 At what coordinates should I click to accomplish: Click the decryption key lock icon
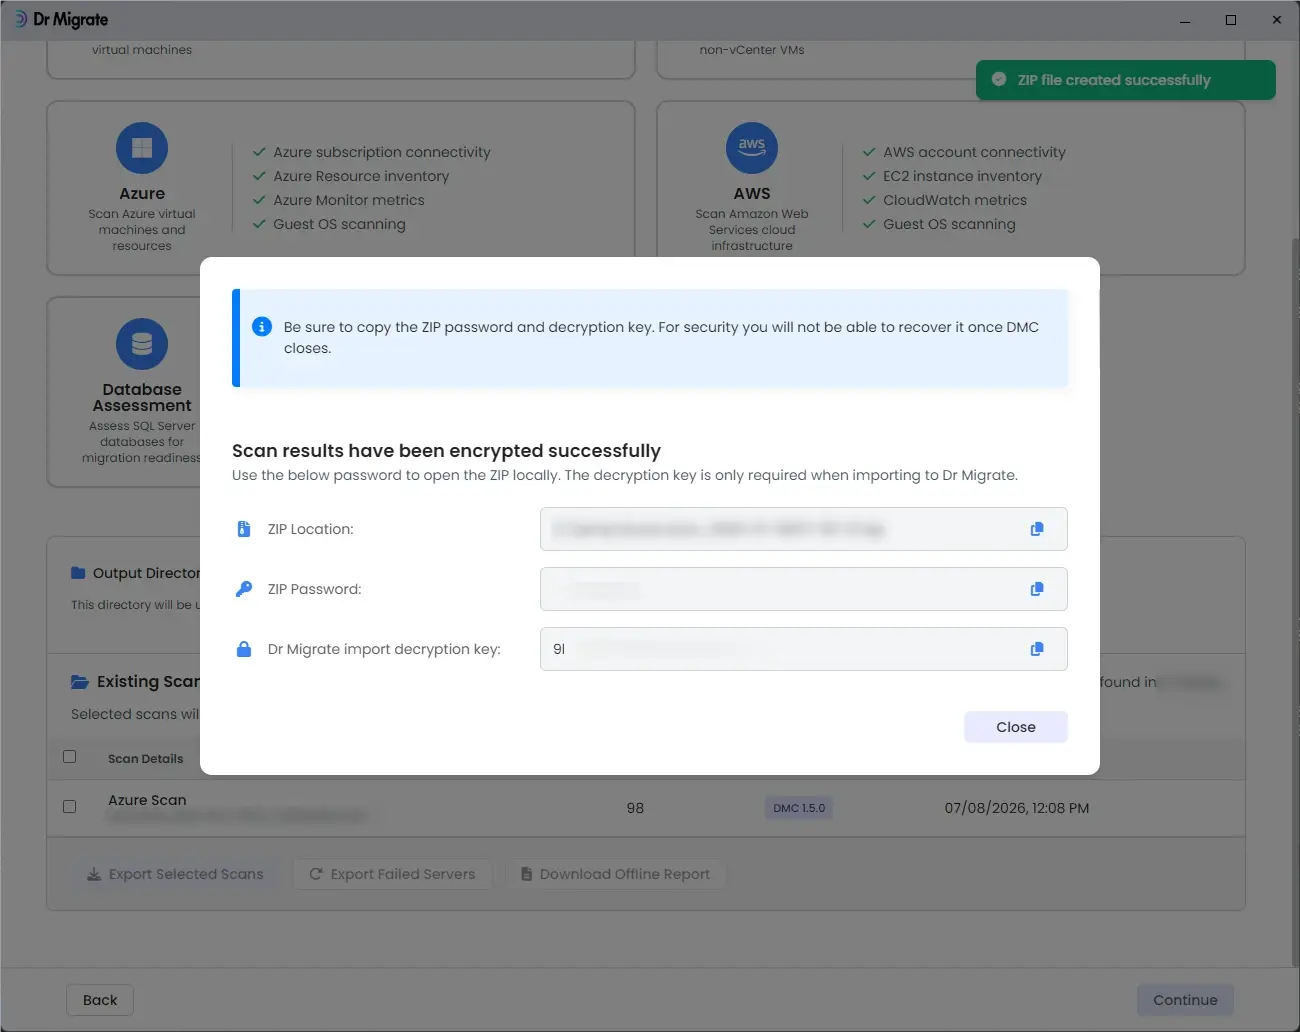244,649
